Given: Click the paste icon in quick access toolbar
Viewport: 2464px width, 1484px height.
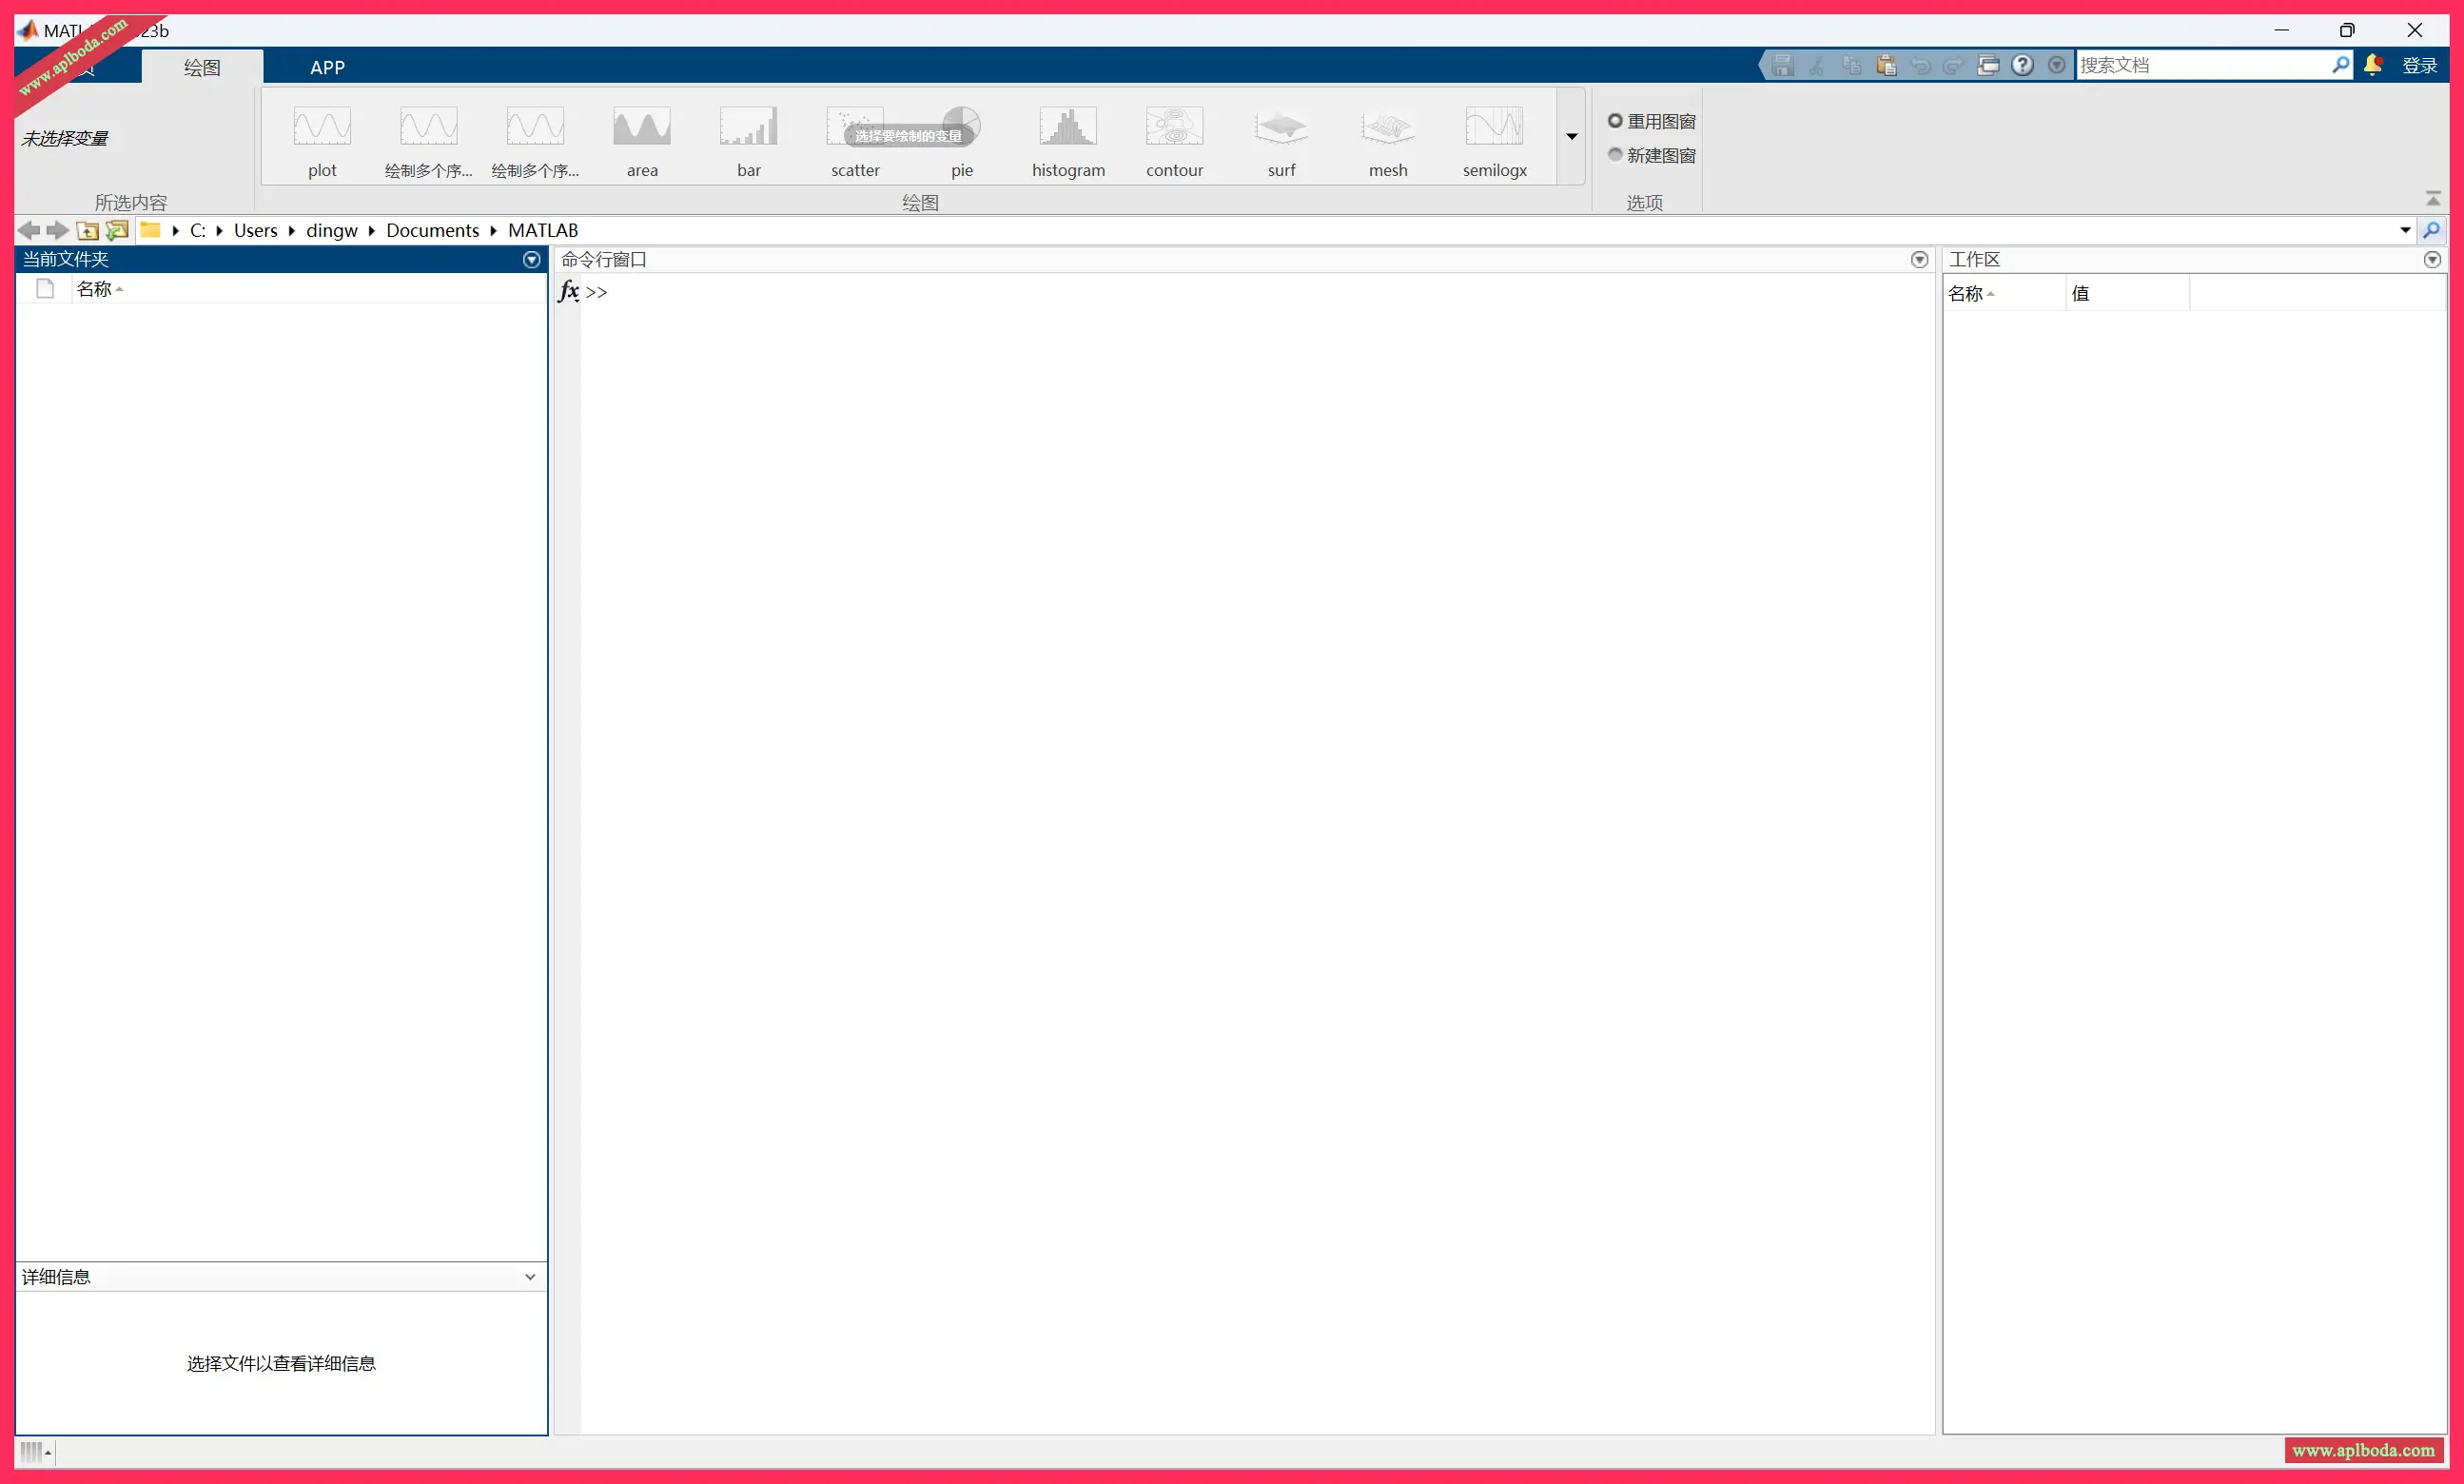Looking at the screenshot, I should (1886, 65).
